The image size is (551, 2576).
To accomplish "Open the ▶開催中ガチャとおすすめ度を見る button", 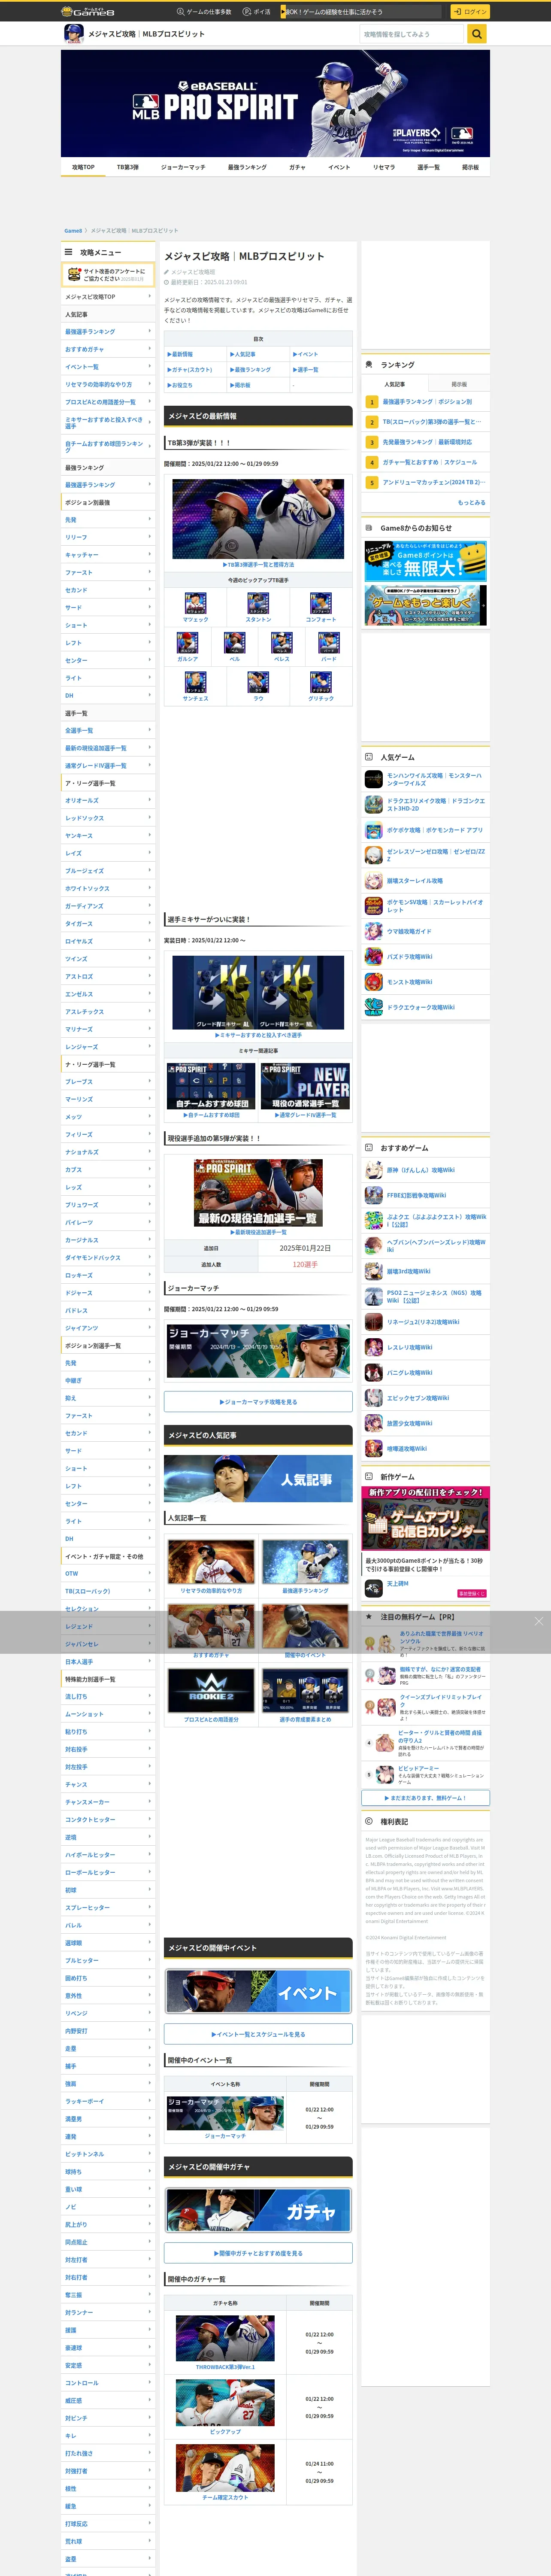I will [258, 2253].
